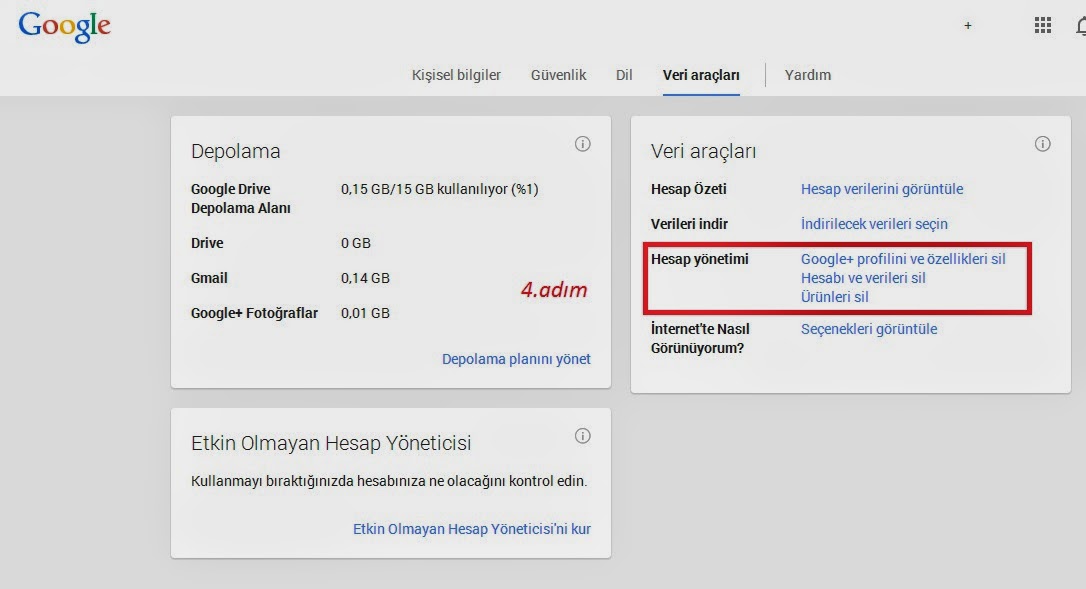This screenshot has height=589, width=1086.
Task: Open info icon on Etkin Olmayan Hesap Yöneticisi card
Action: tap(582, 436)
